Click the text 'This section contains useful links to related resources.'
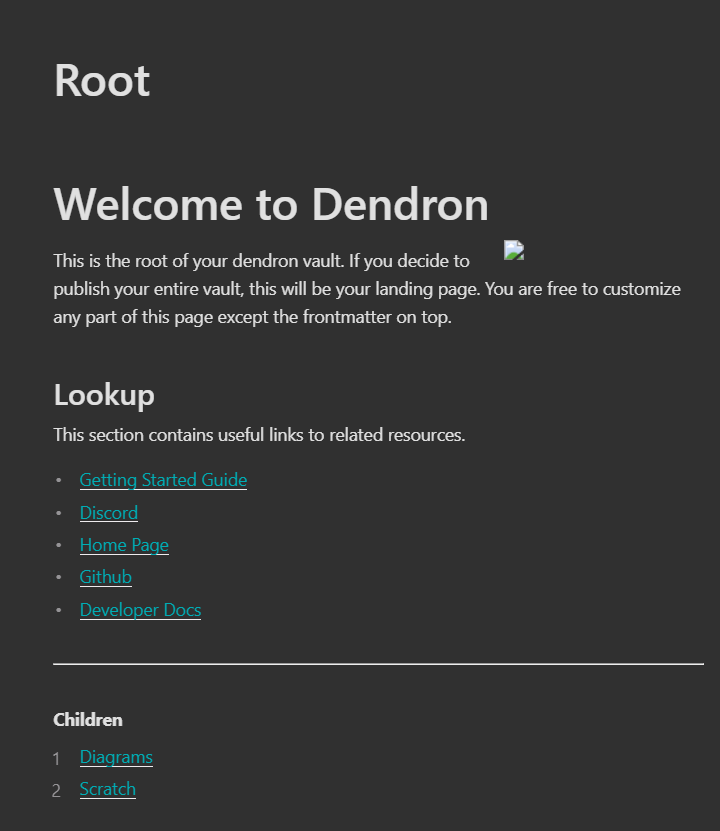 click(259, 435)
